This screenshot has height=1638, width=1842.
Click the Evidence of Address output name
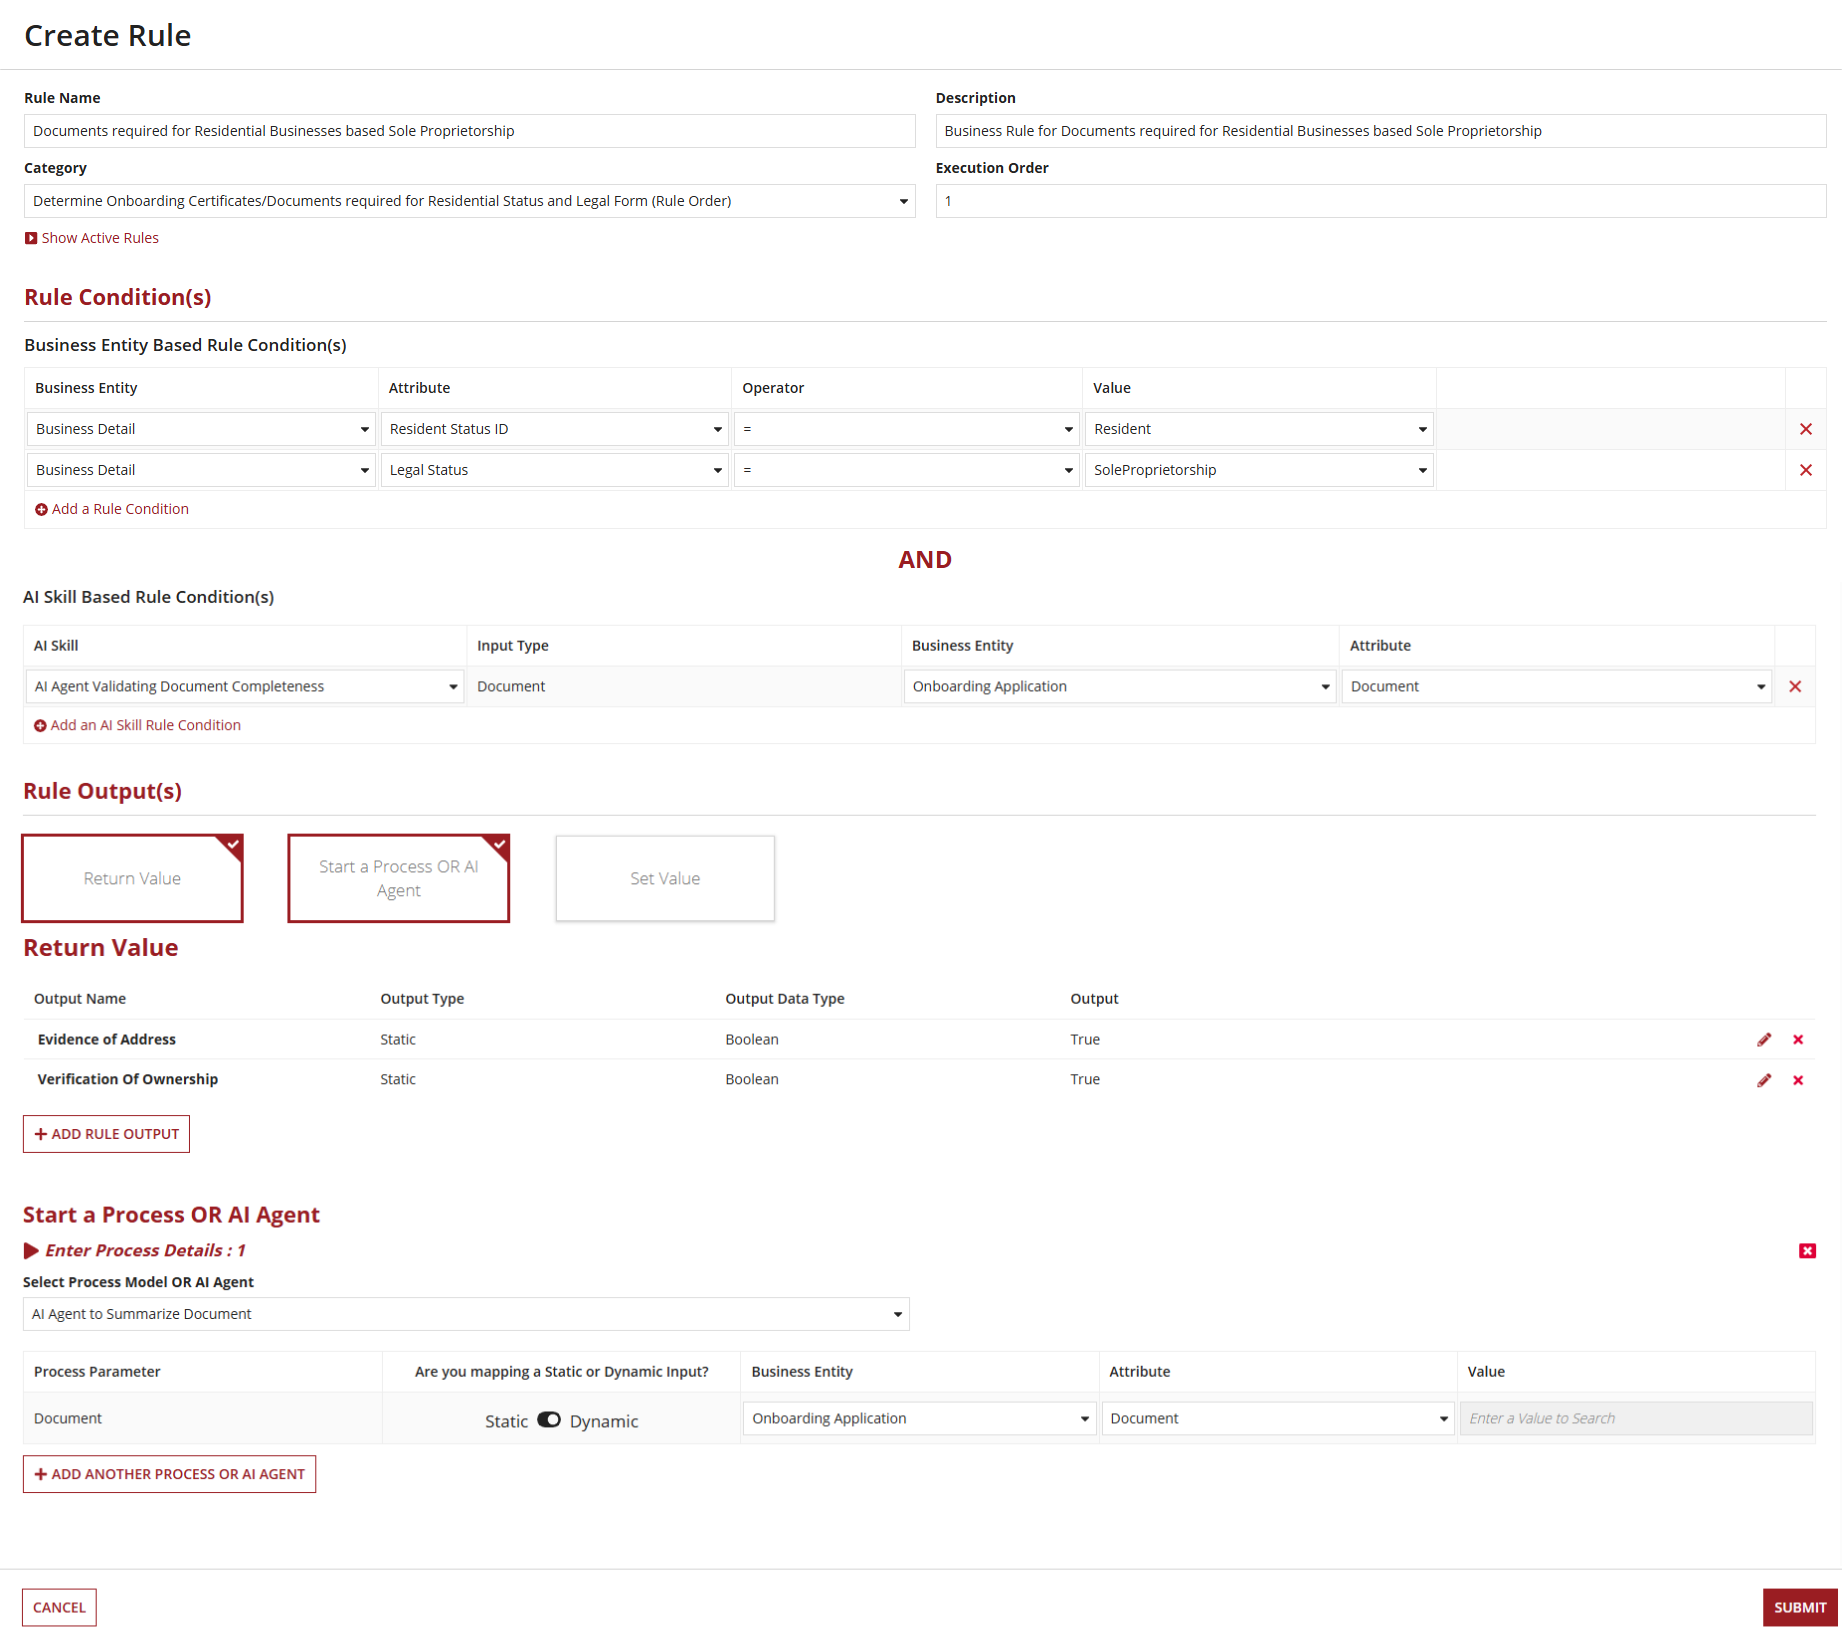107,1040
